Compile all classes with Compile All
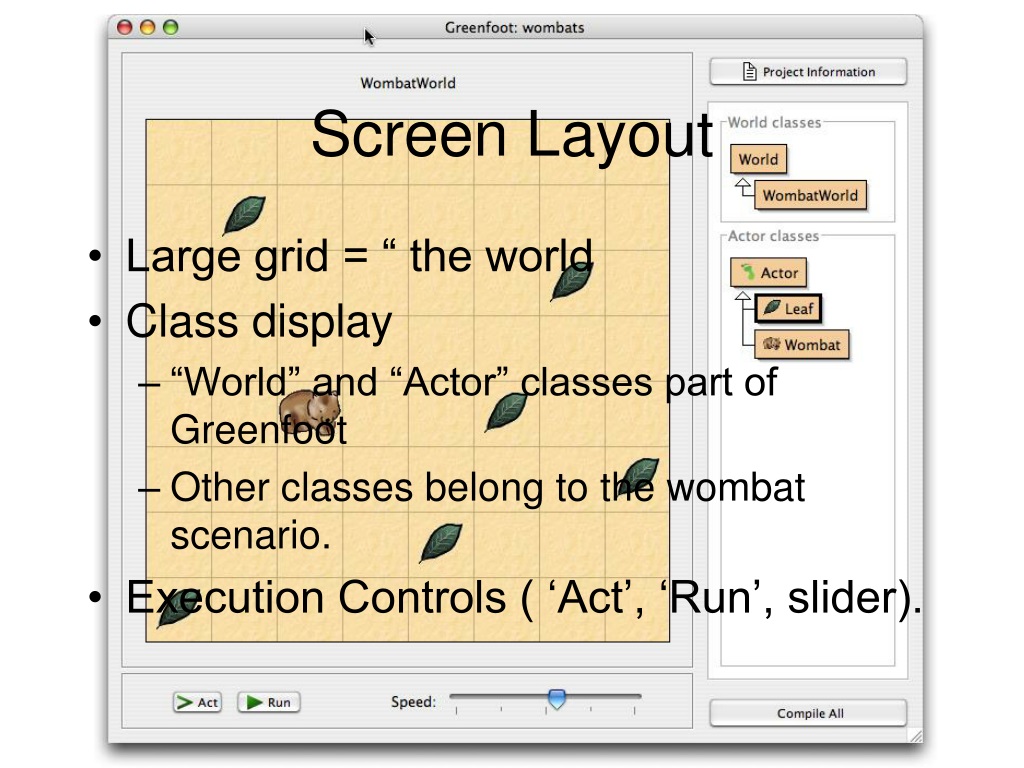The height and width of the screenshot is (768, 1024). (808, 713)
